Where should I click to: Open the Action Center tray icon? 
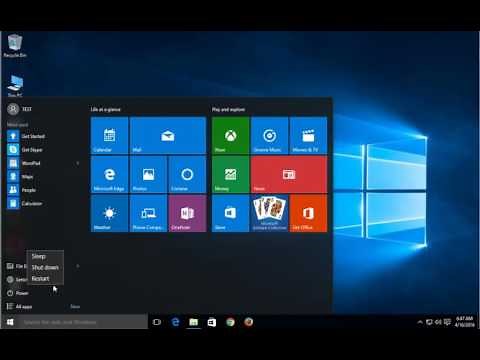(447, 322)
